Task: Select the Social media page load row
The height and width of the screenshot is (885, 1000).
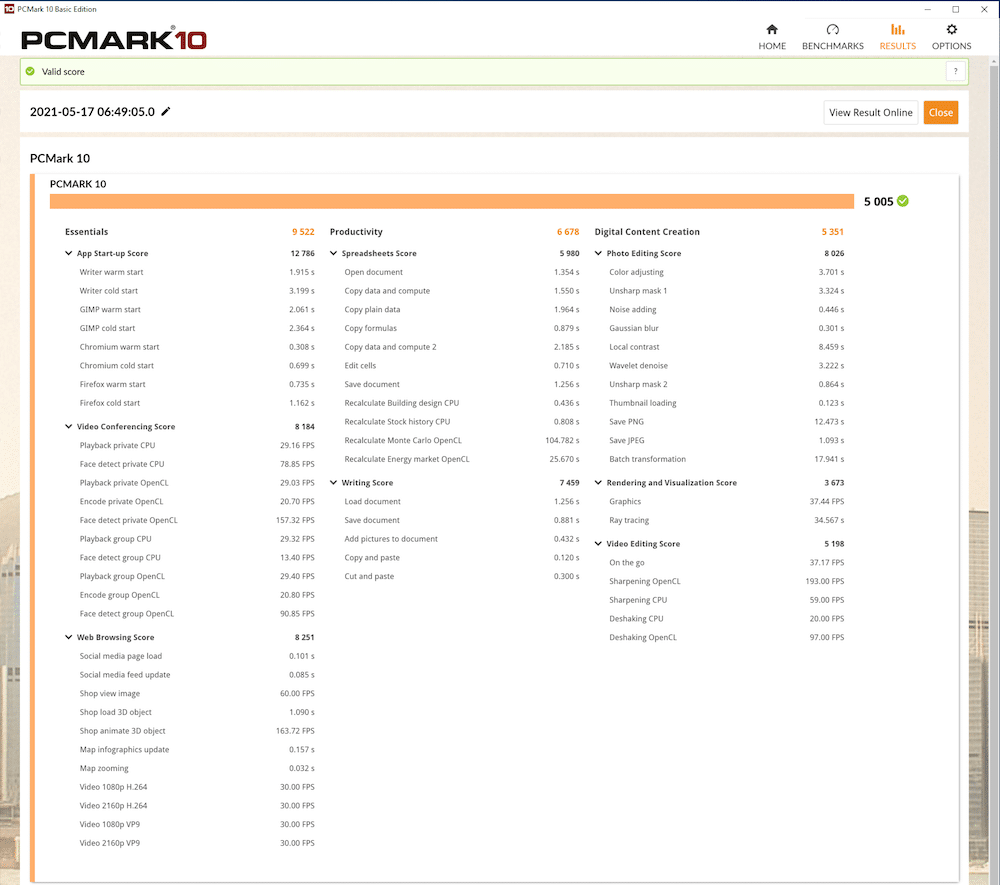Action: click(x=197, y=656)
